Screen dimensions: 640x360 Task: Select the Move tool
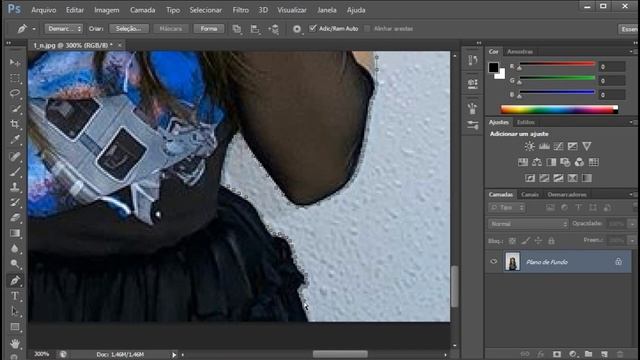point(15,62)
